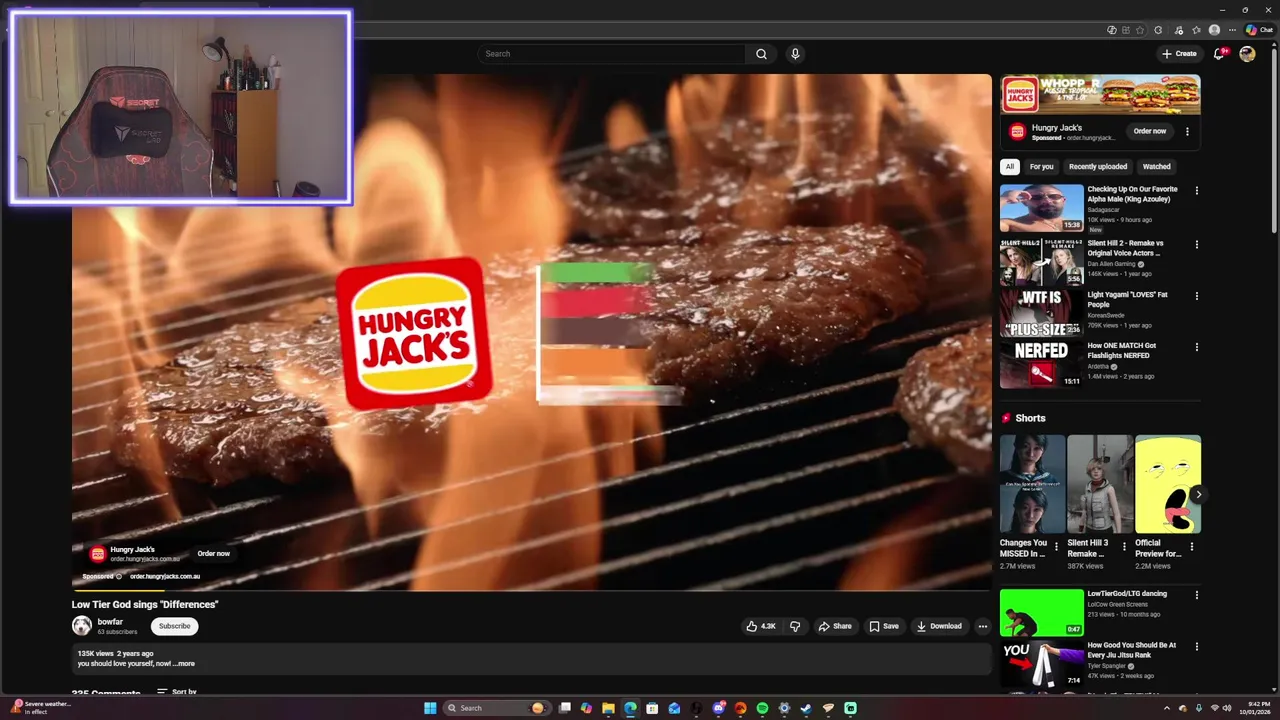Image resolution: width=1280 pixels, height=720 pixels.
Task: Open Spotify from taskbar
Action: 762,708
